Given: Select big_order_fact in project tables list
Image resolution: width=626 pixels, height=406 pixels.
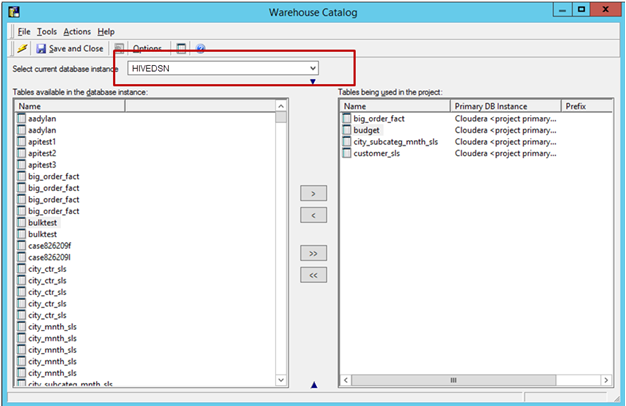Looking at the screenshot, I should tap(379, 119).
